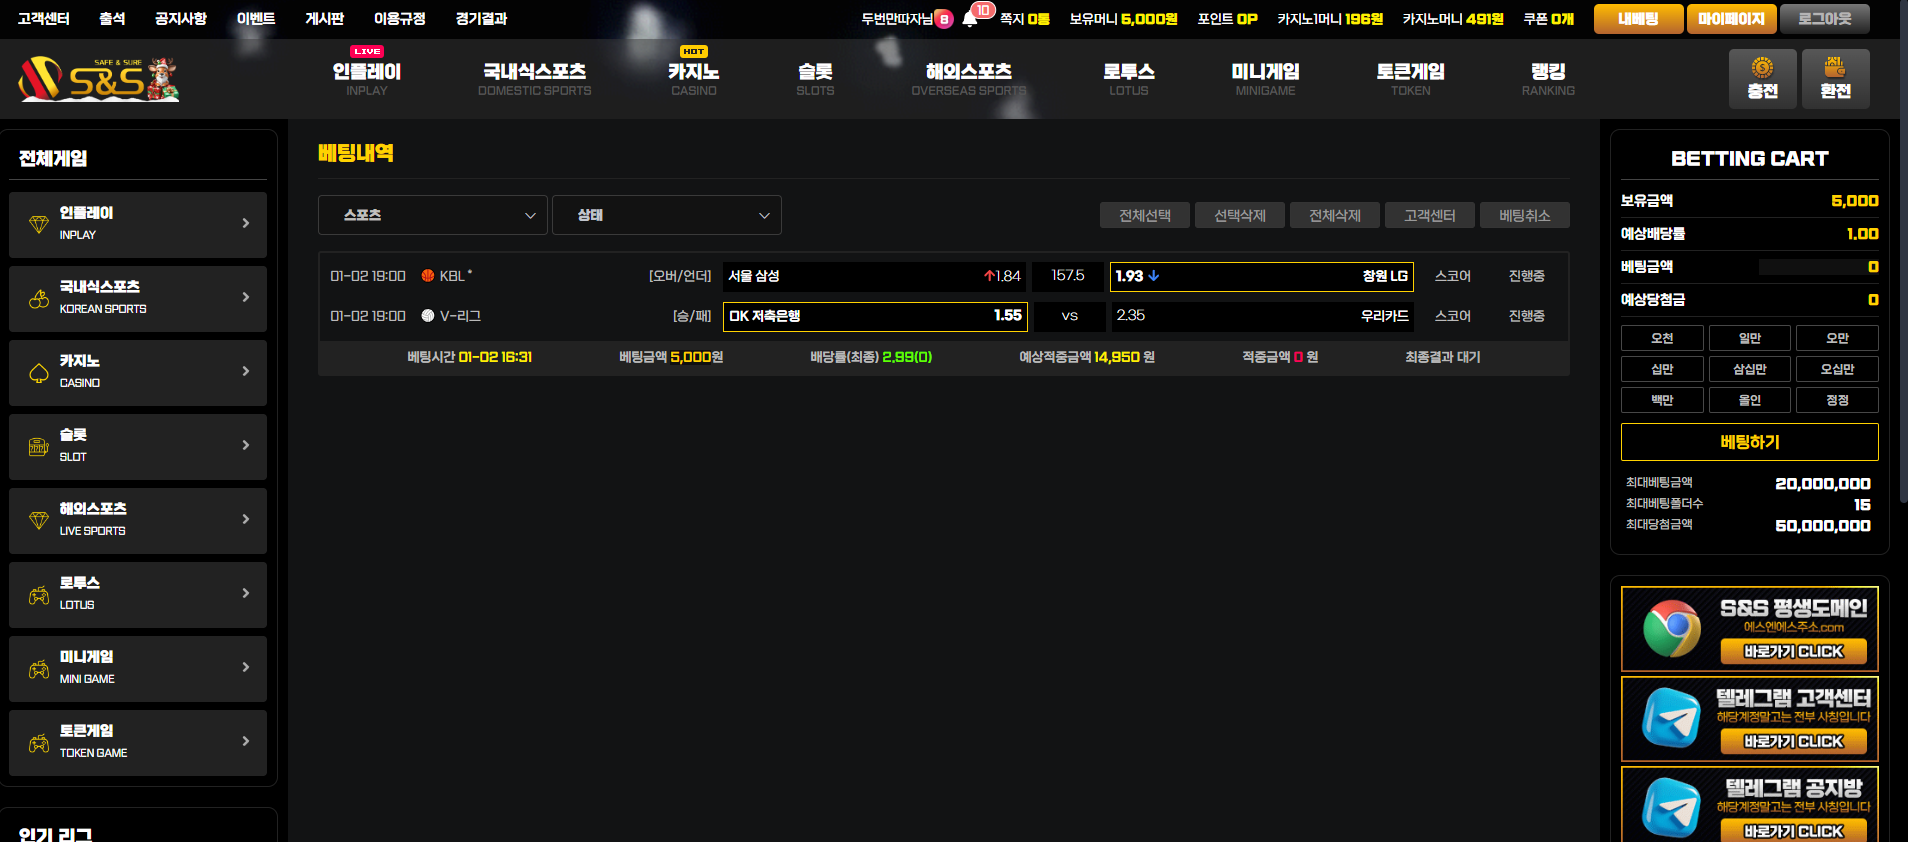Click the 베팅금액 amount input field
Viewport: 1908px width, 842px height.
point(1818,267)
